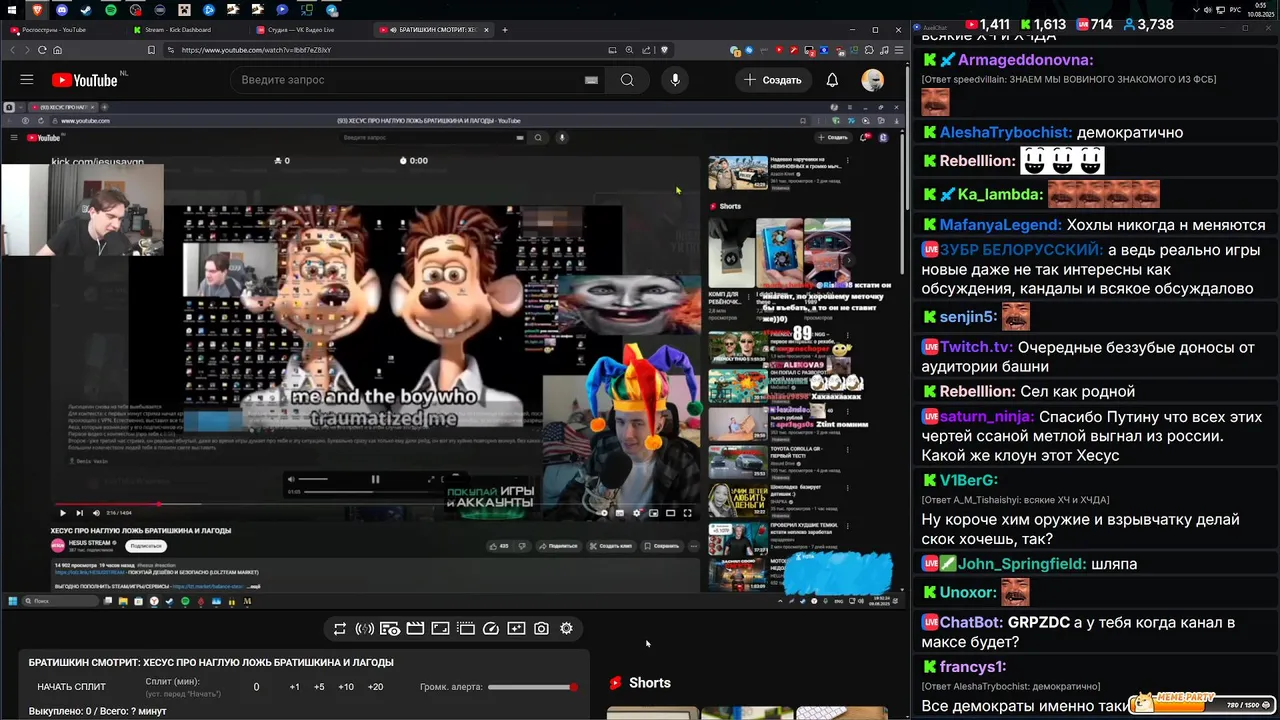Go to browser home page icon
The height and width of the screenshot is (720, 1280).
click(x=58, y=50)
